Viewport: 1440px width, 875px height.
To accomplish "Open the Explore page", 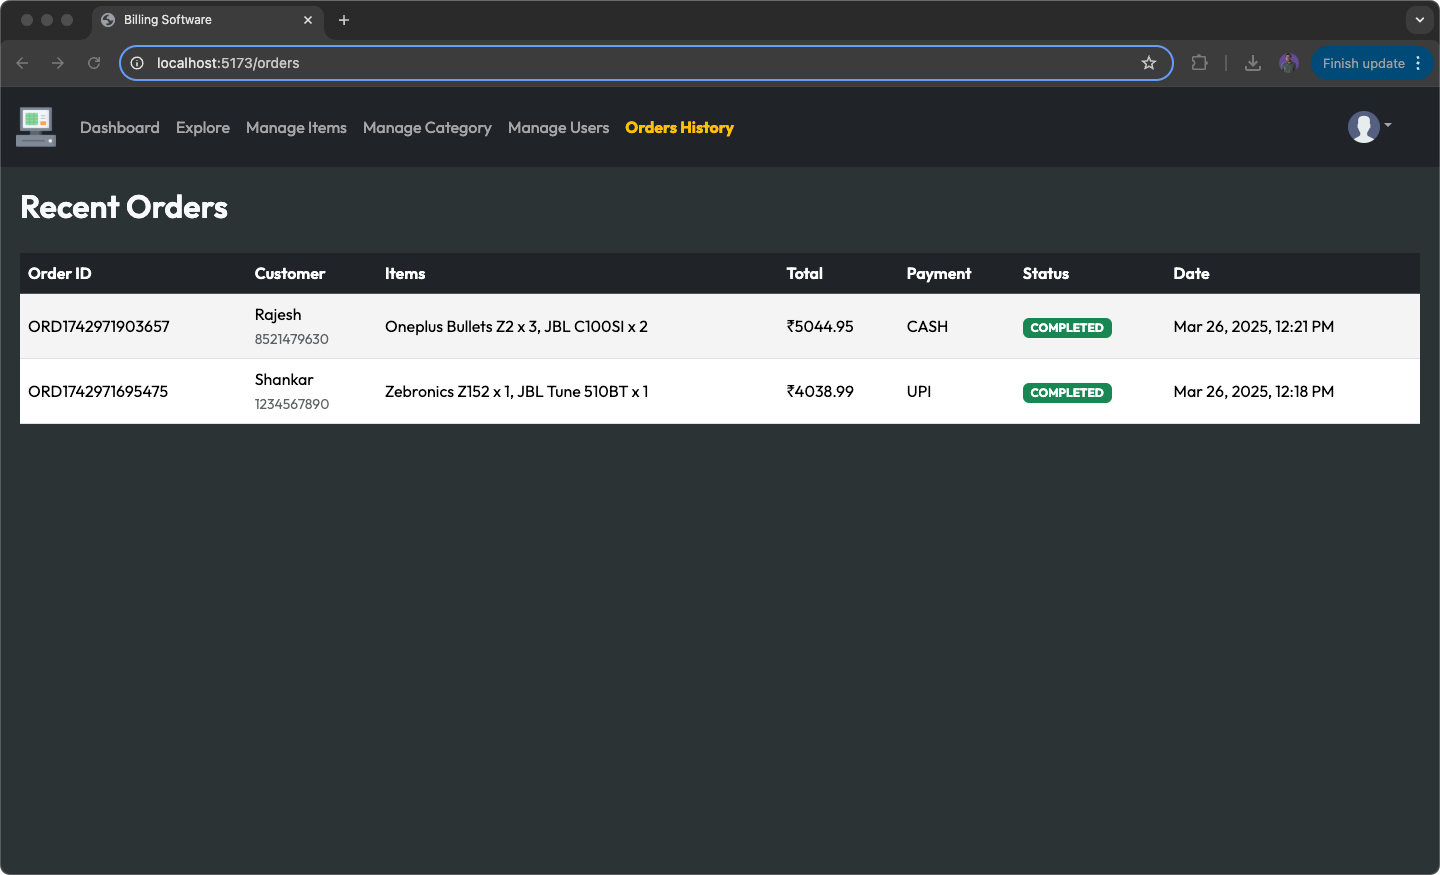I will click(203, 128).
